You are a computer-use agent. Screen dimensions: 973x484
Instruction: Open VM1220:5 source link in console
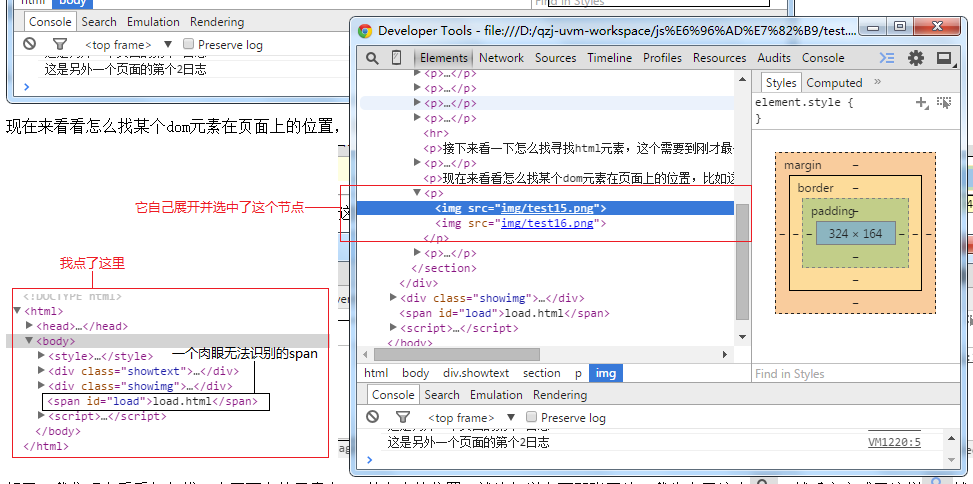tap(894, 442)
